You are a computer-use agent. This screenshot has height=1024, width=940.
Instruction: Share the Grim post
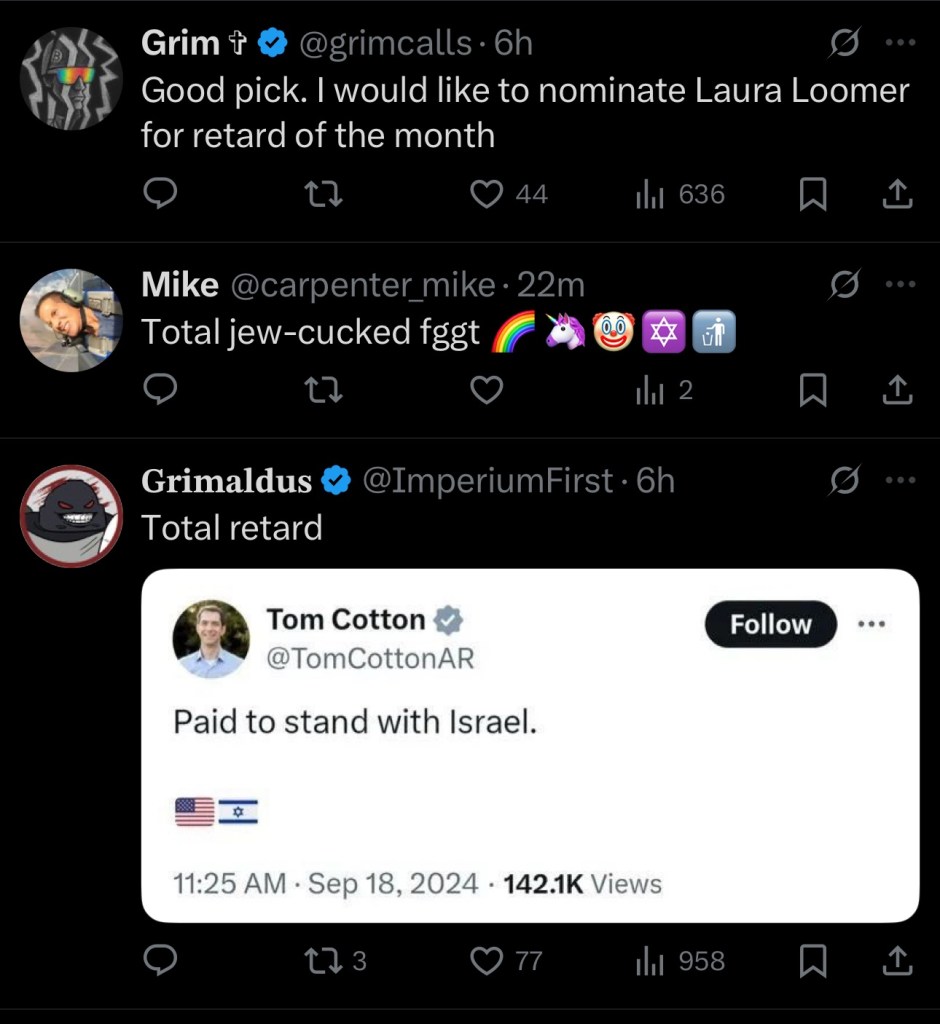899,194
